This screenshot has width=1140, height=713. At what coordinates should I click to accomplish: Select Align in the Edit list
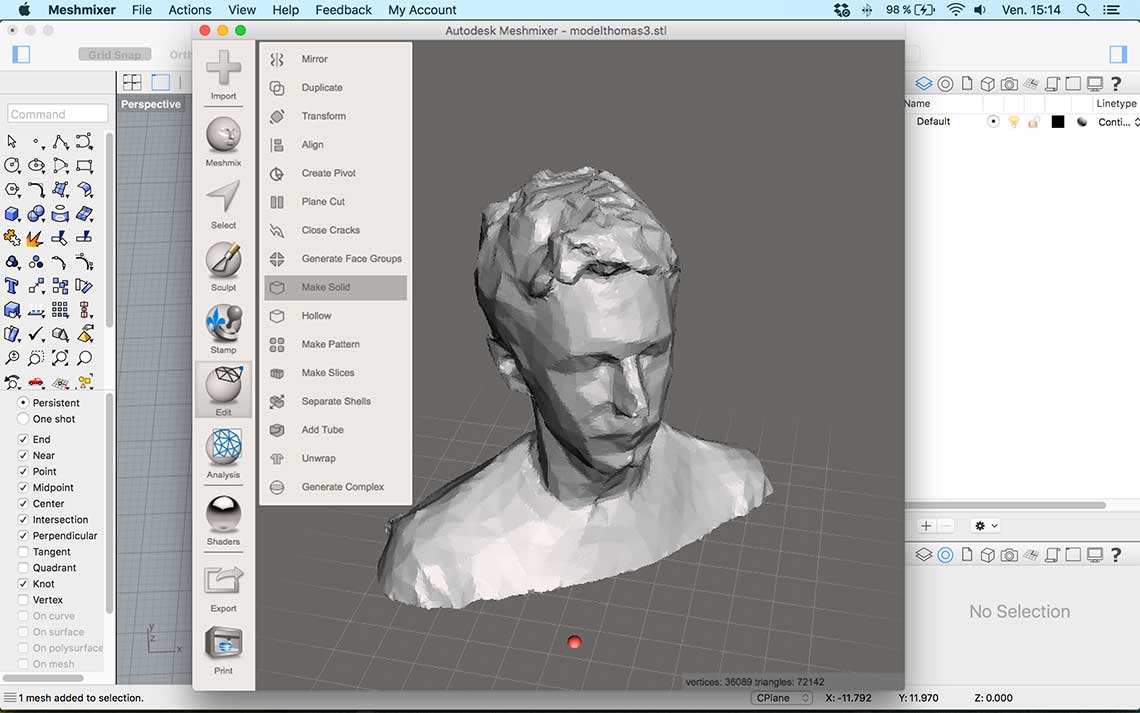335,145
